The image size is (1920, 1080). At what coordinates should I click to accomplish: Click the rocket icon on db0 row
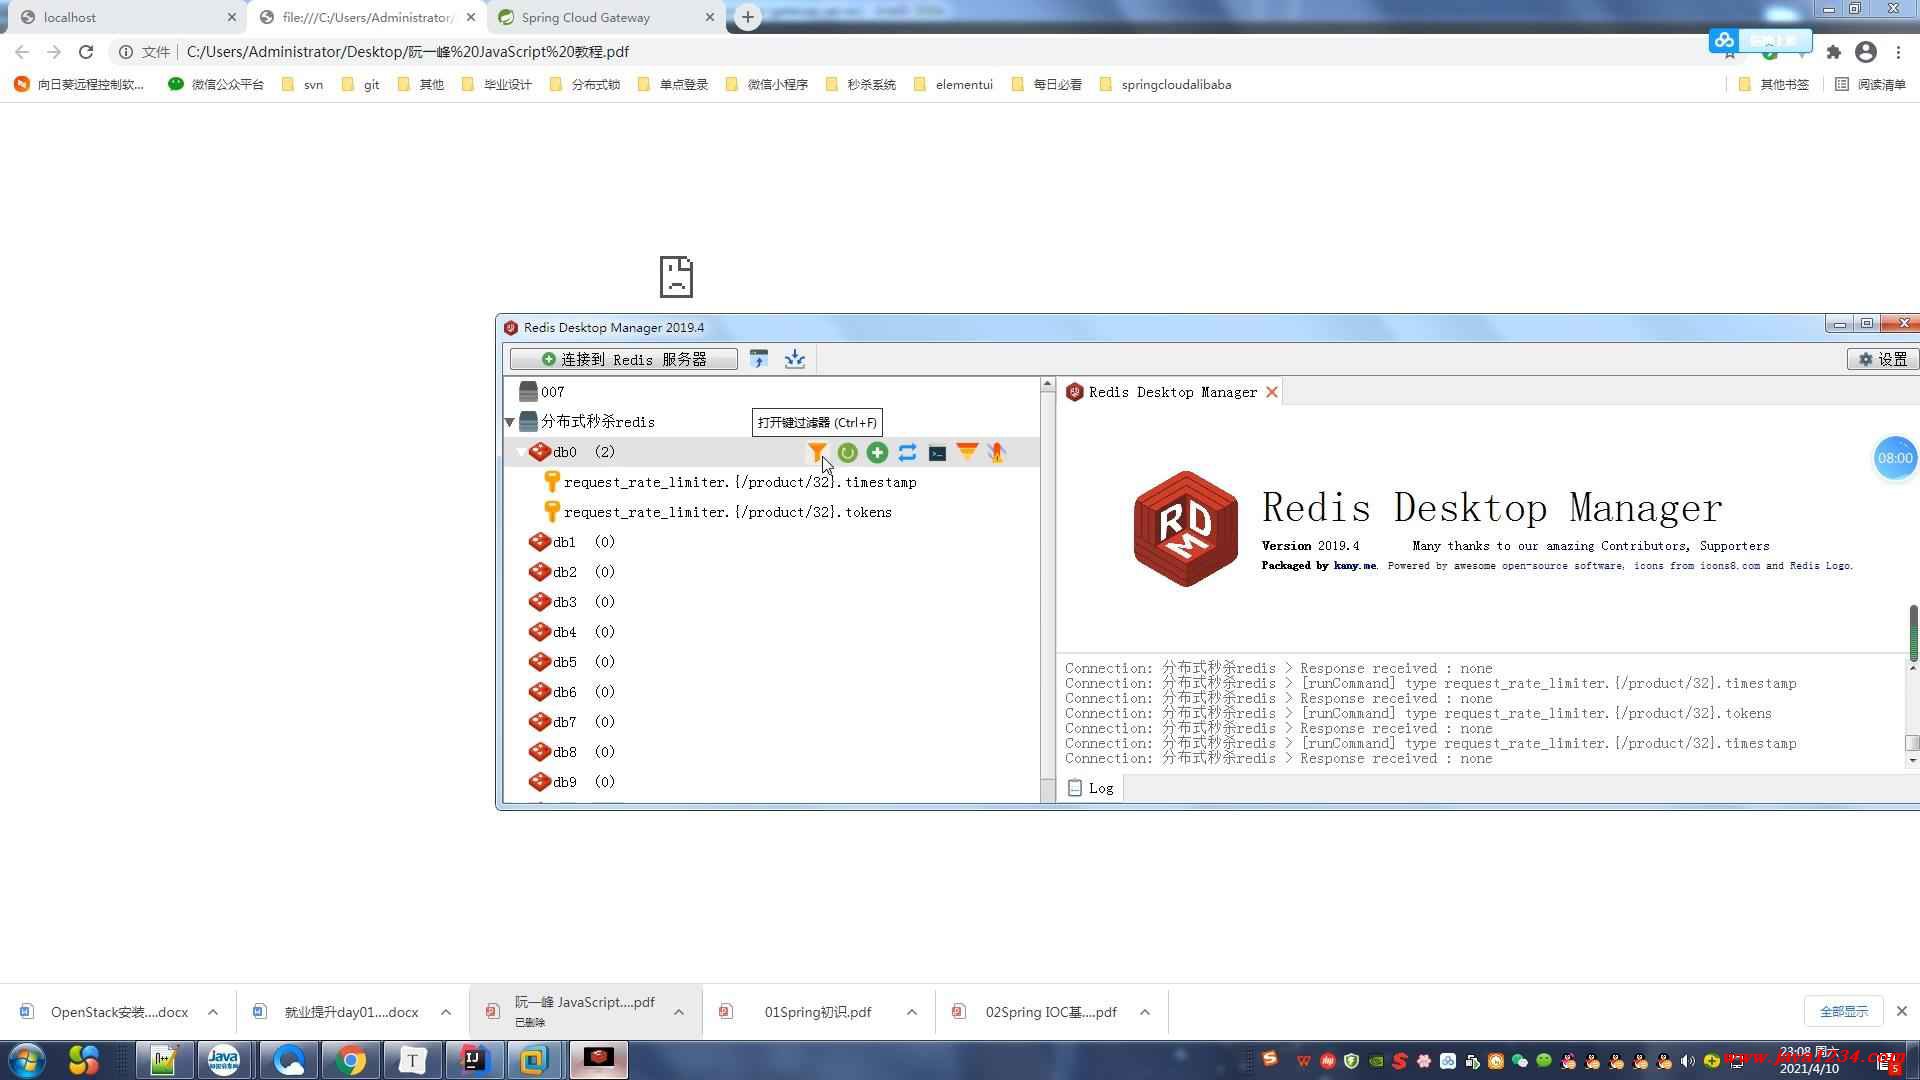[x=996, y=452]
